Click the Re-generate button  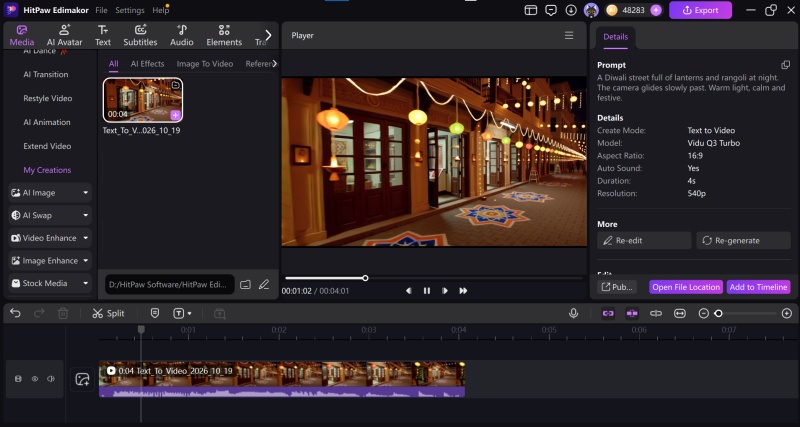743,240
